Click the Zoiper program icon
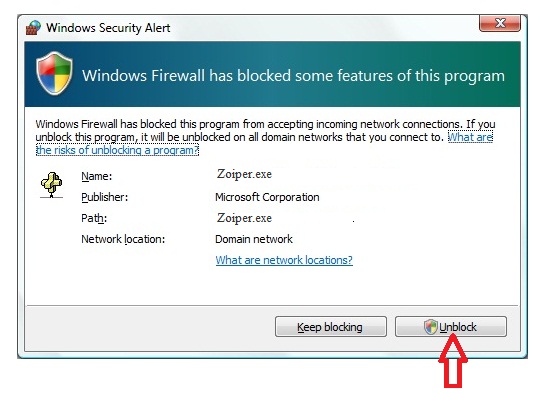Viewport: 559px width, 394px height. pos(51,185)
